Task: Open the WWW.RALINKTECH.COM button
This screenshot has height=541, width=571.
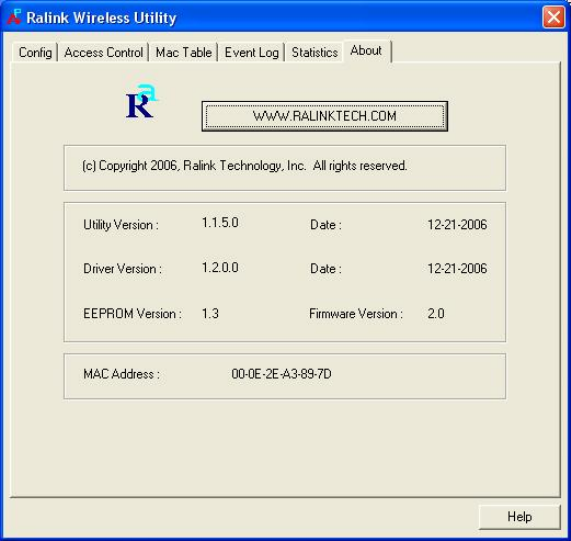Action: (324, 116)
